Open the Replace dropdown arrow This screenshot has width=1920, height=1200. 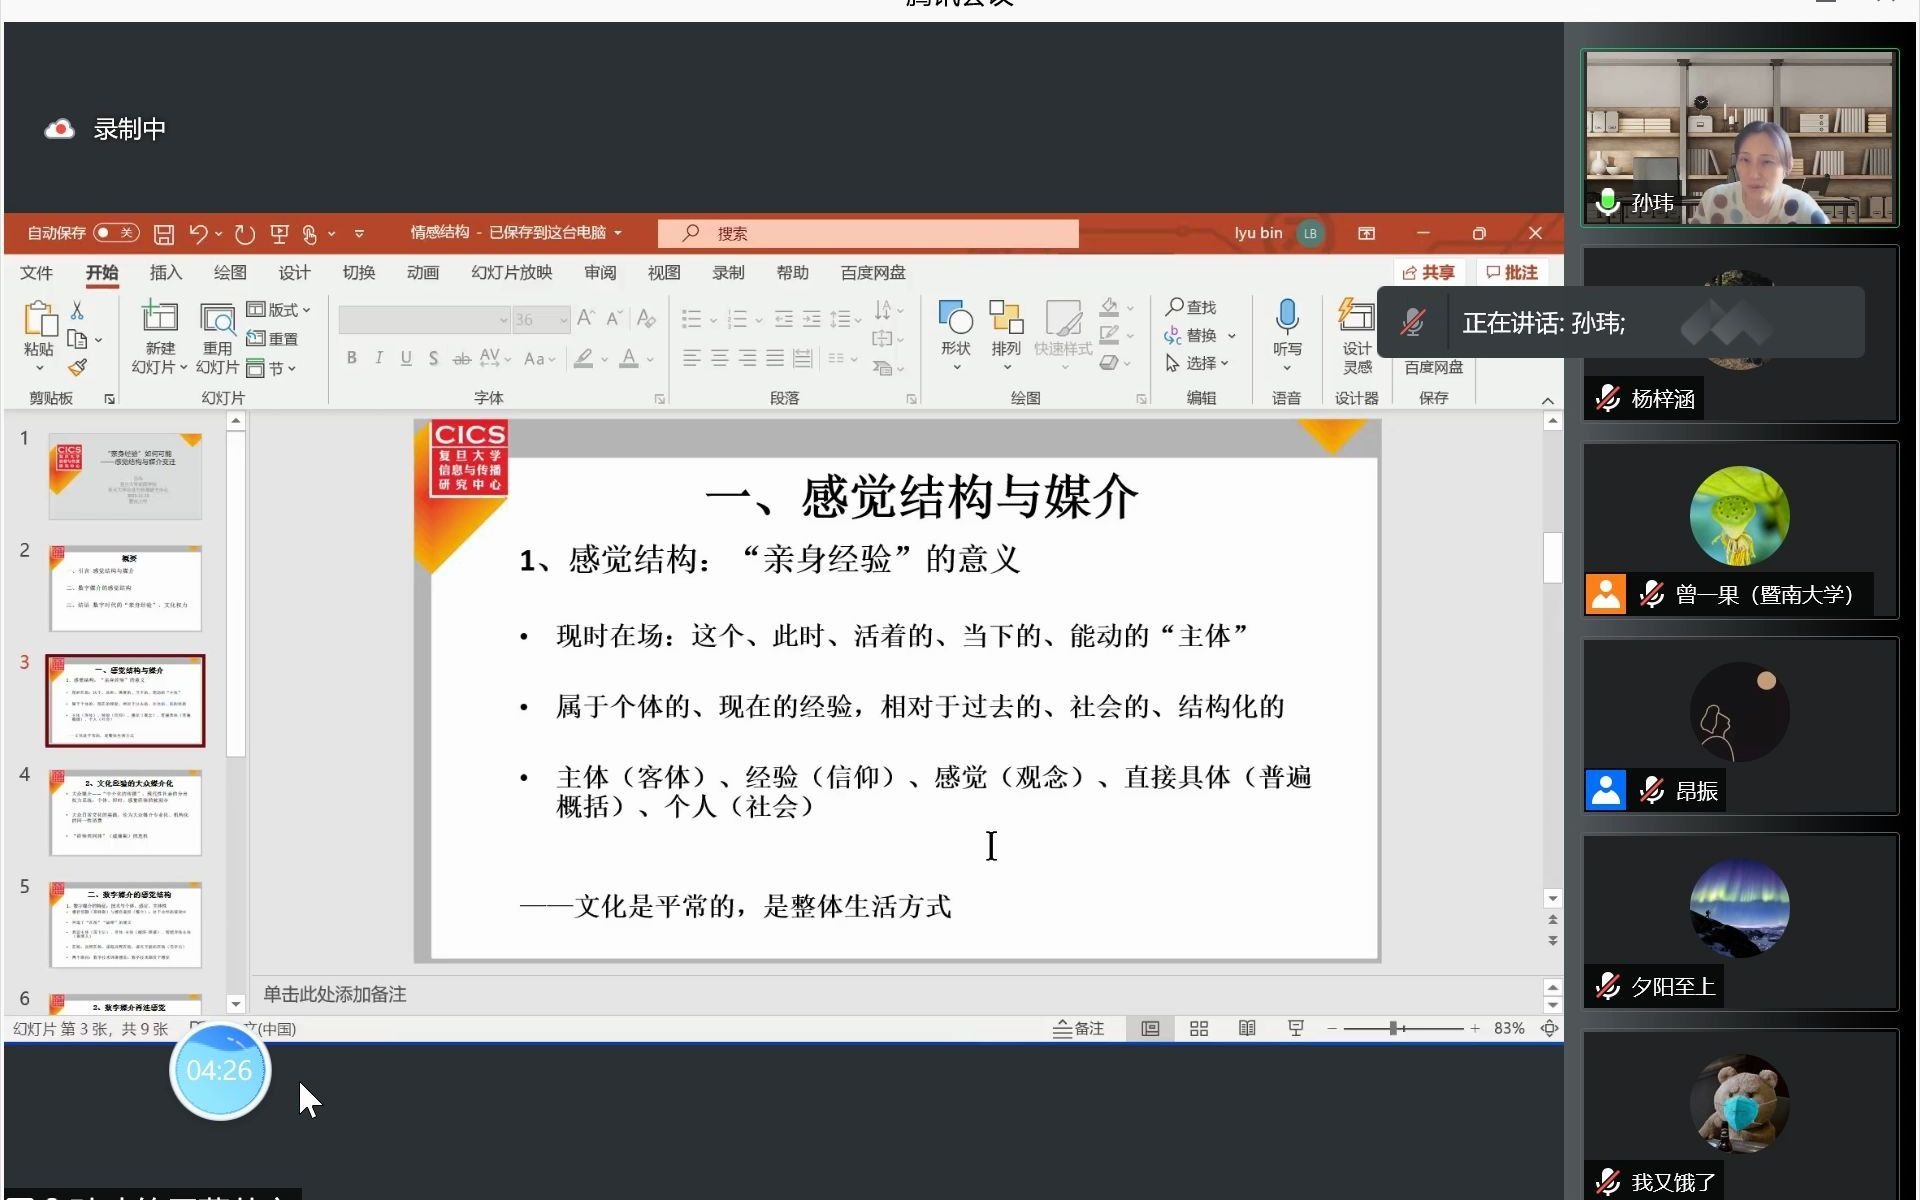[x=1232, y=335]
